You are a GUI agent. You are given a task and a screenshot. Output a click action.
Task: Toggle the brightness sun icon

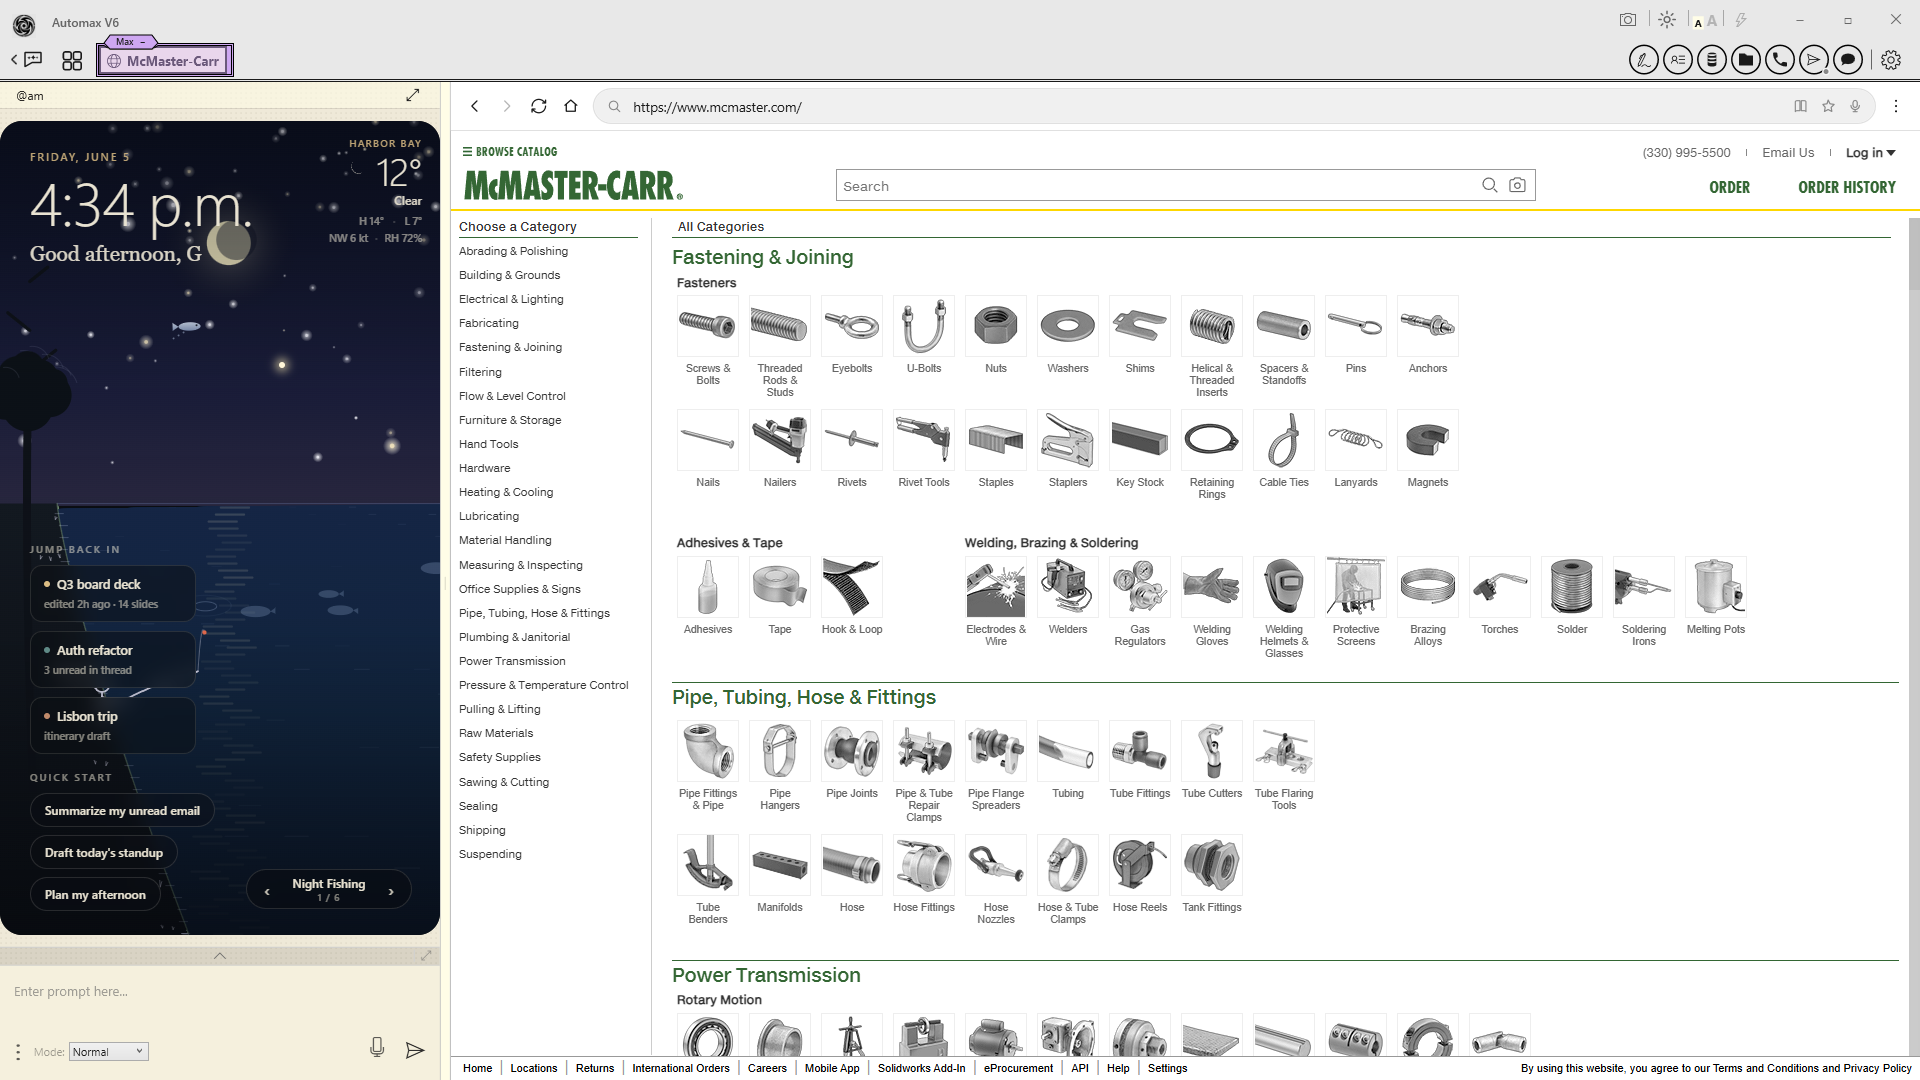coord(1667,20)
